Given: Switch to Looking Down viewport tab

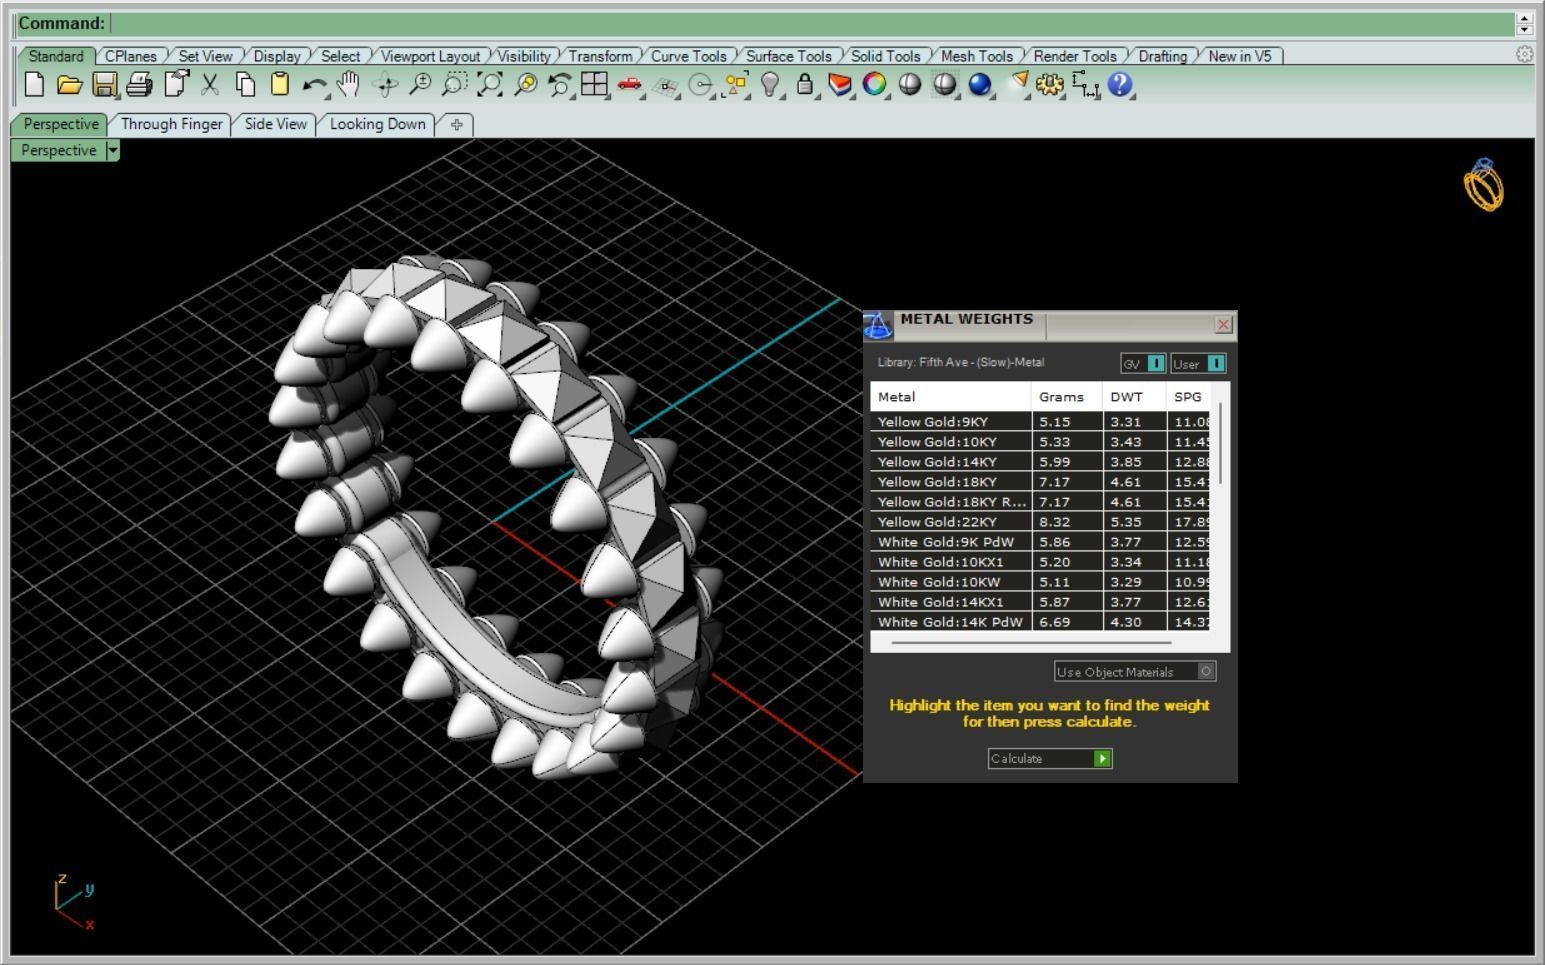Looking at the screenshot, I should tap(377, 124).
